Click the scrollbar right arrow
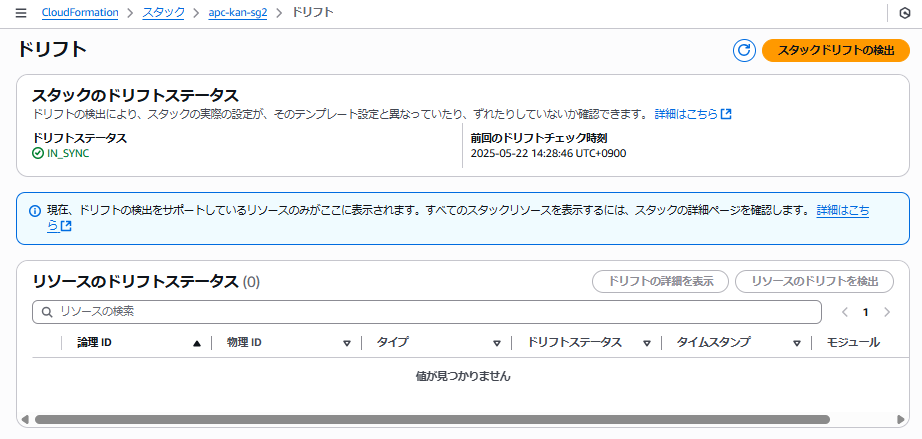This screenshot has height=439, width=922. click(x=900, y=420)
